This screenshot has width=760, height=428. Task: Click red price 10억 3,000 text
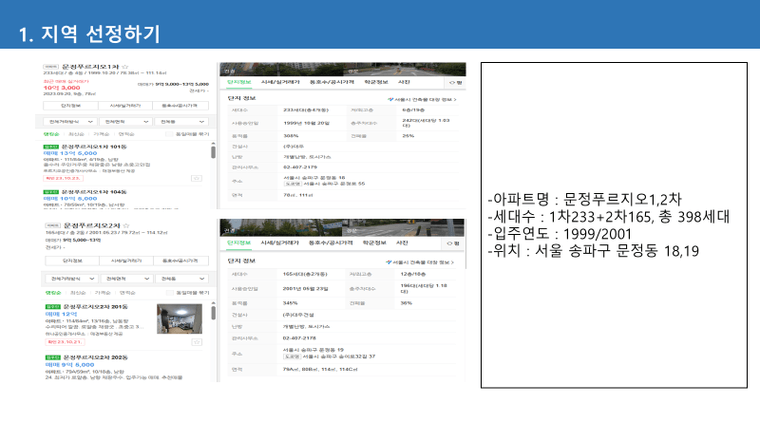coord(62,88)
